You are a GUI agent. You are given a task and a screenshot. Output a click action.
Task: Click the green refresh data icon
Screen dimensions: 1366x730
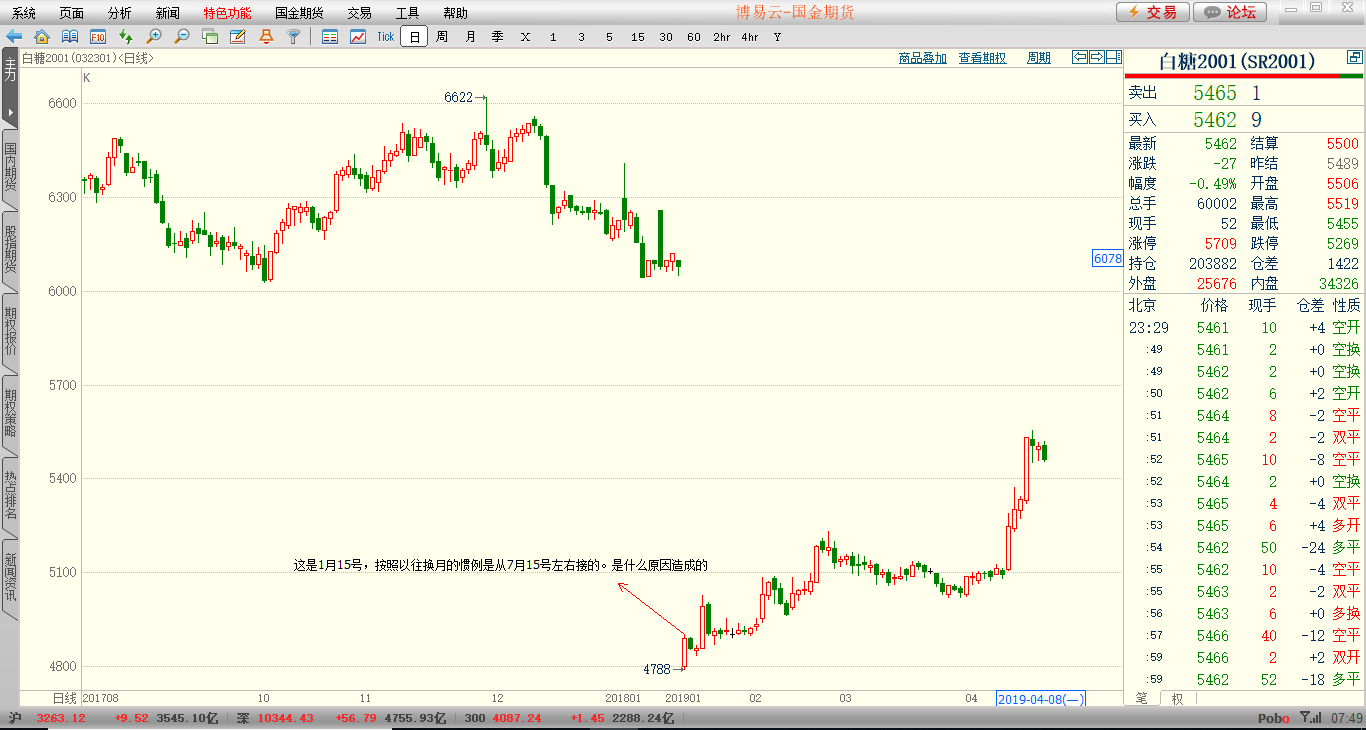126,37
